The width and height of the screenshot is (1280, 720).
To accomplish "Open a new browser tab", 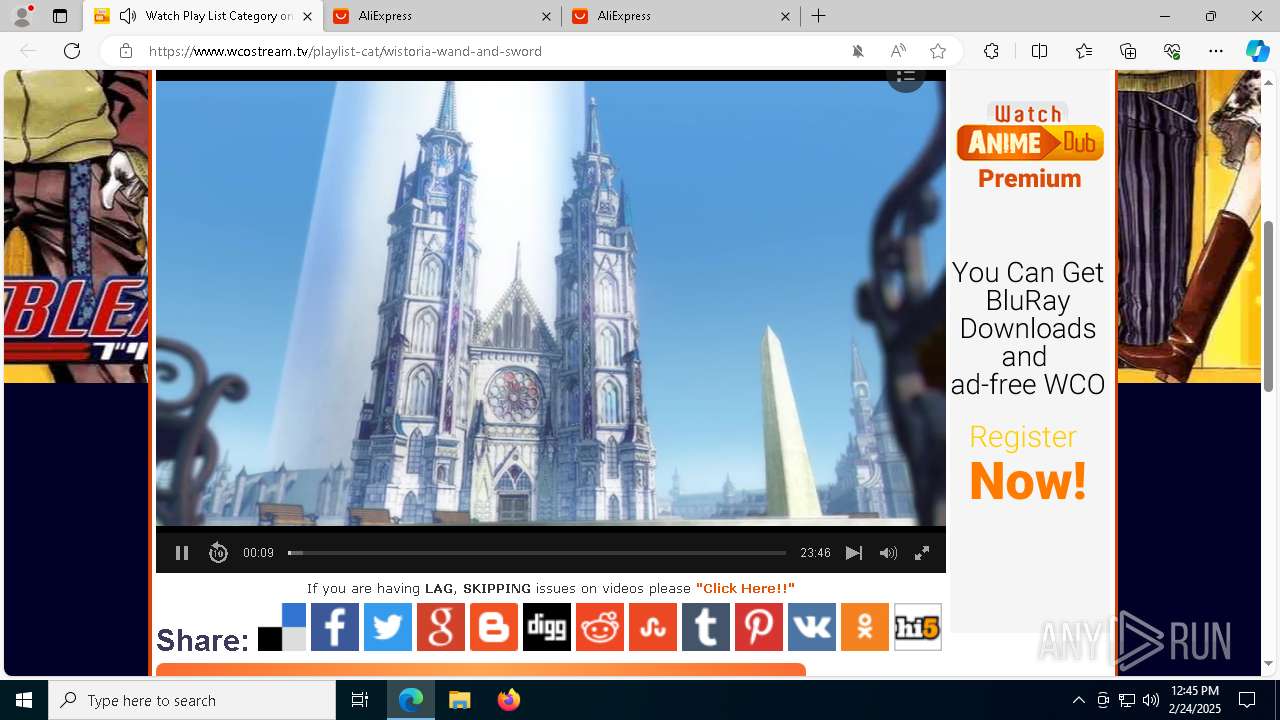I will click(819, 16).
